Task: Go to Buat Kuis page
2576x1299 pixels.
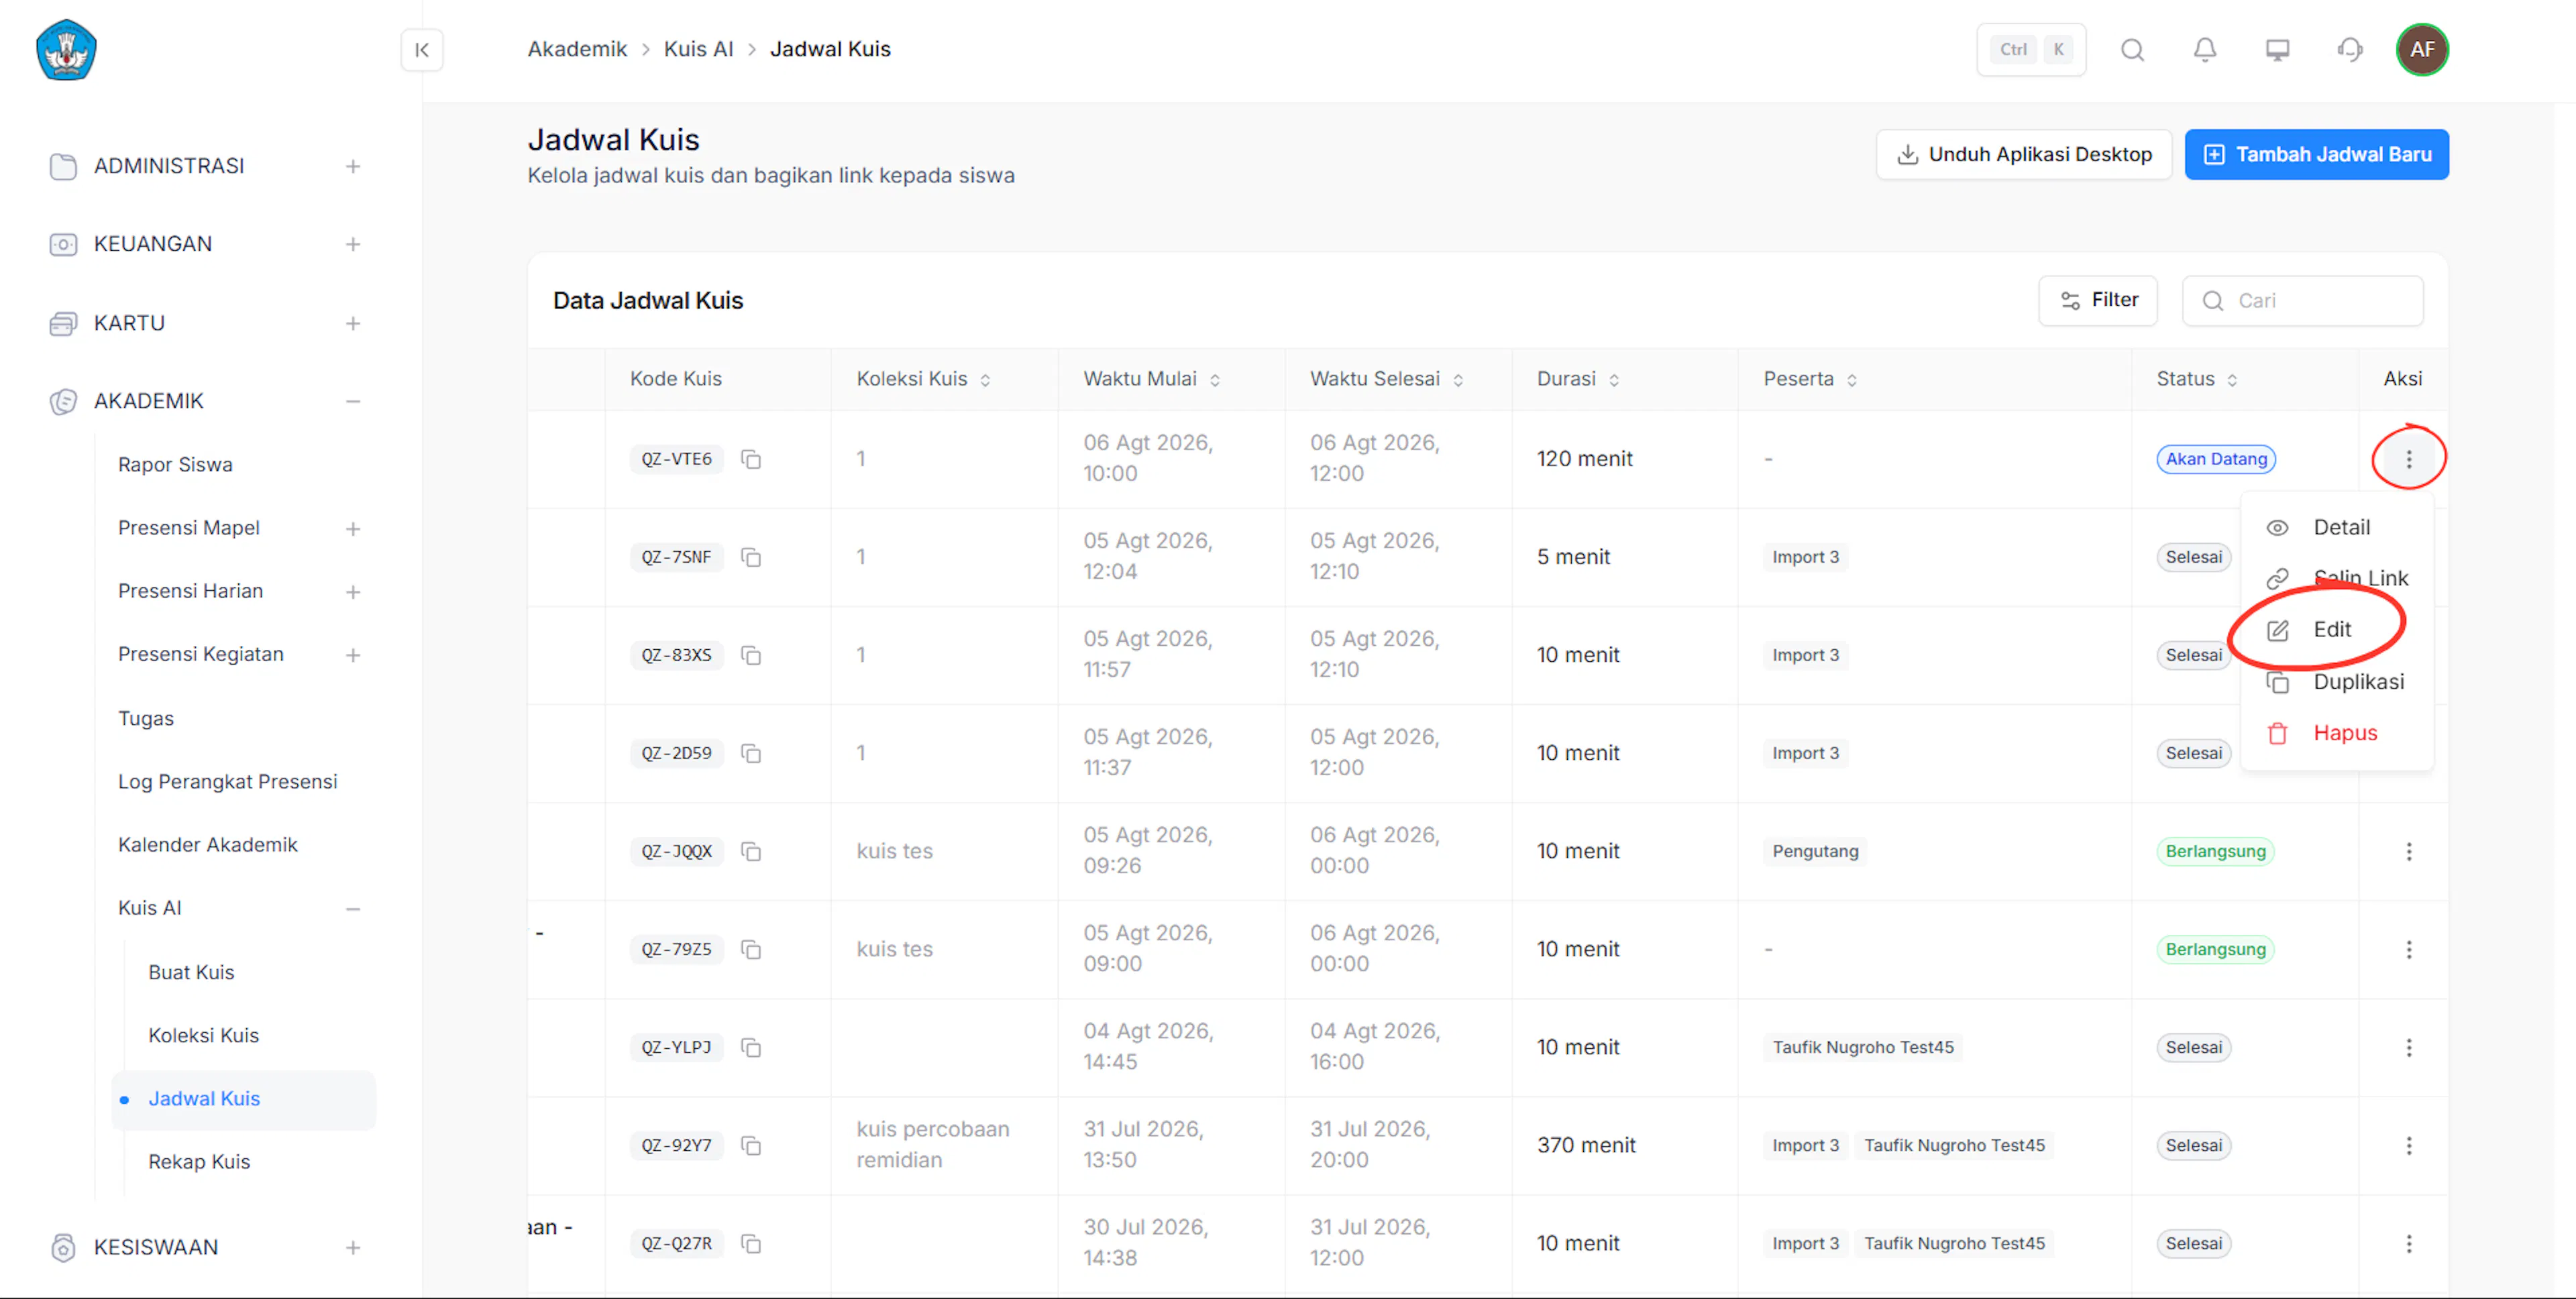Action: tap(191, 972)
